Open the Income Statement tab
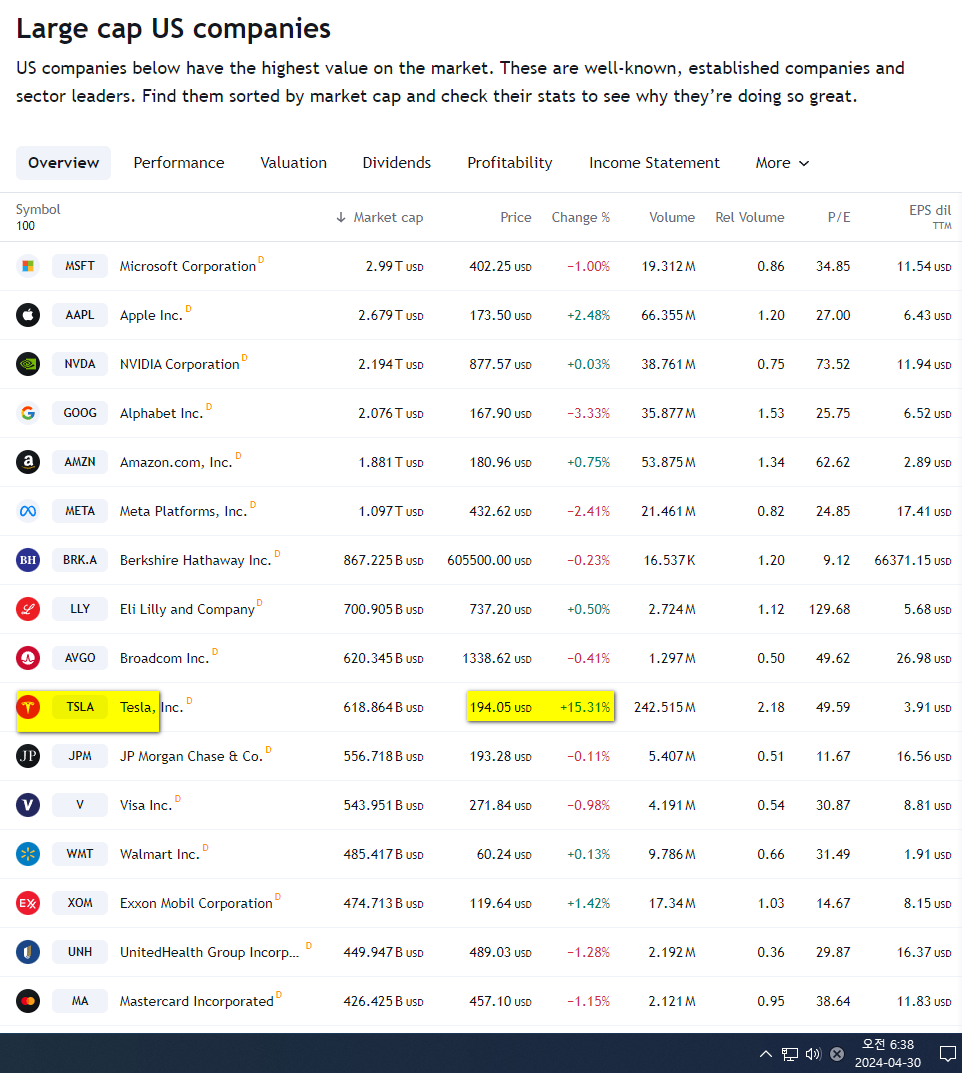The width and height of the screenshot is (962, 1073). click(x=654, y=163)
